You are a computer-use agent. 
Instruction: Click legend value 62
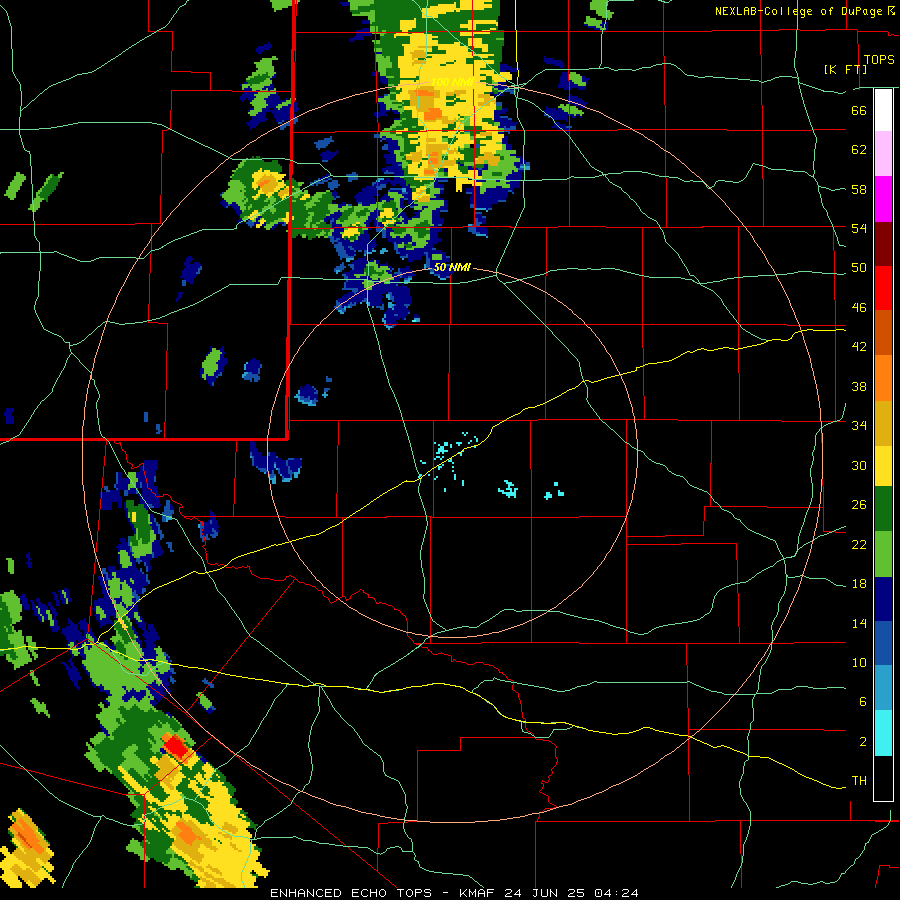[859, 149]
